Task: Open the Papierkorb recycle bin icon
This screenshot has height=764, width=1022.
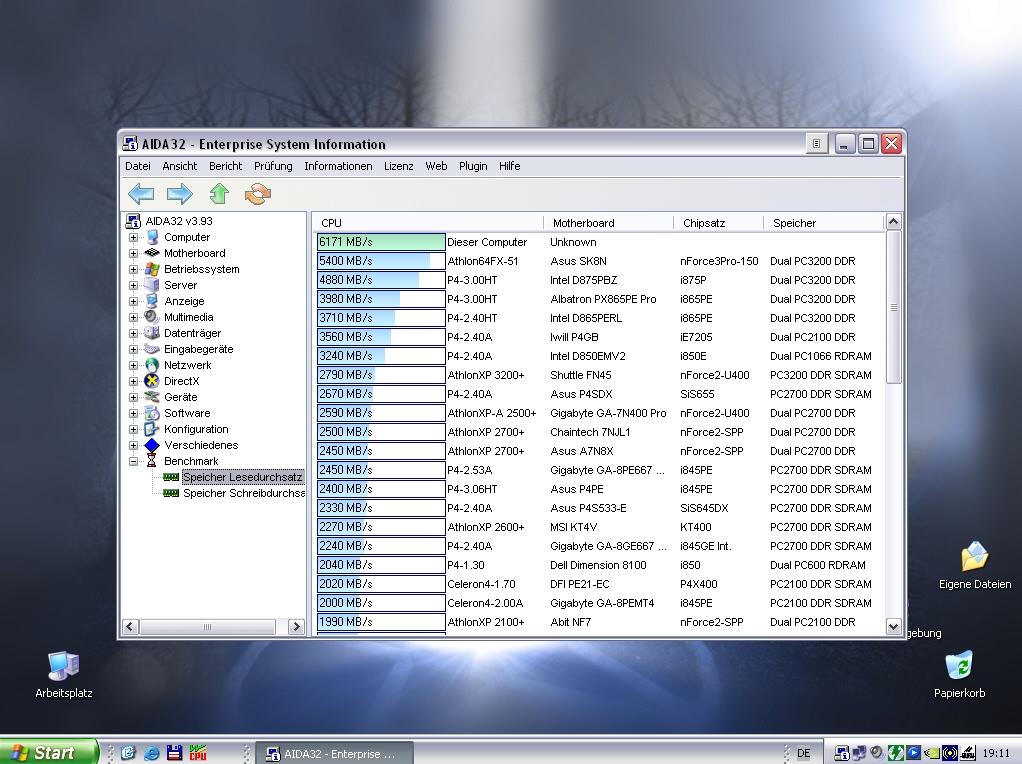Action: tap(959, 665)
